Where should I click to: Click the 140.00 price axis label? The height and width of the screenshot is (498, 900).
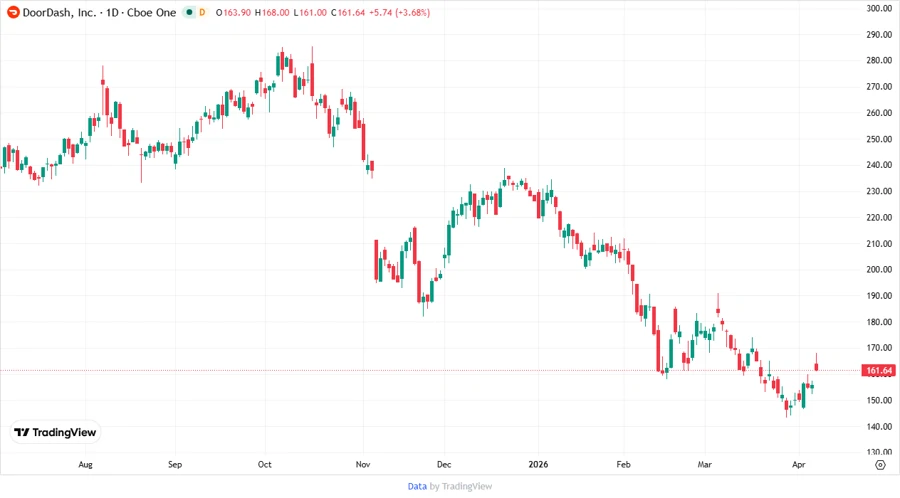coord(879,426)
